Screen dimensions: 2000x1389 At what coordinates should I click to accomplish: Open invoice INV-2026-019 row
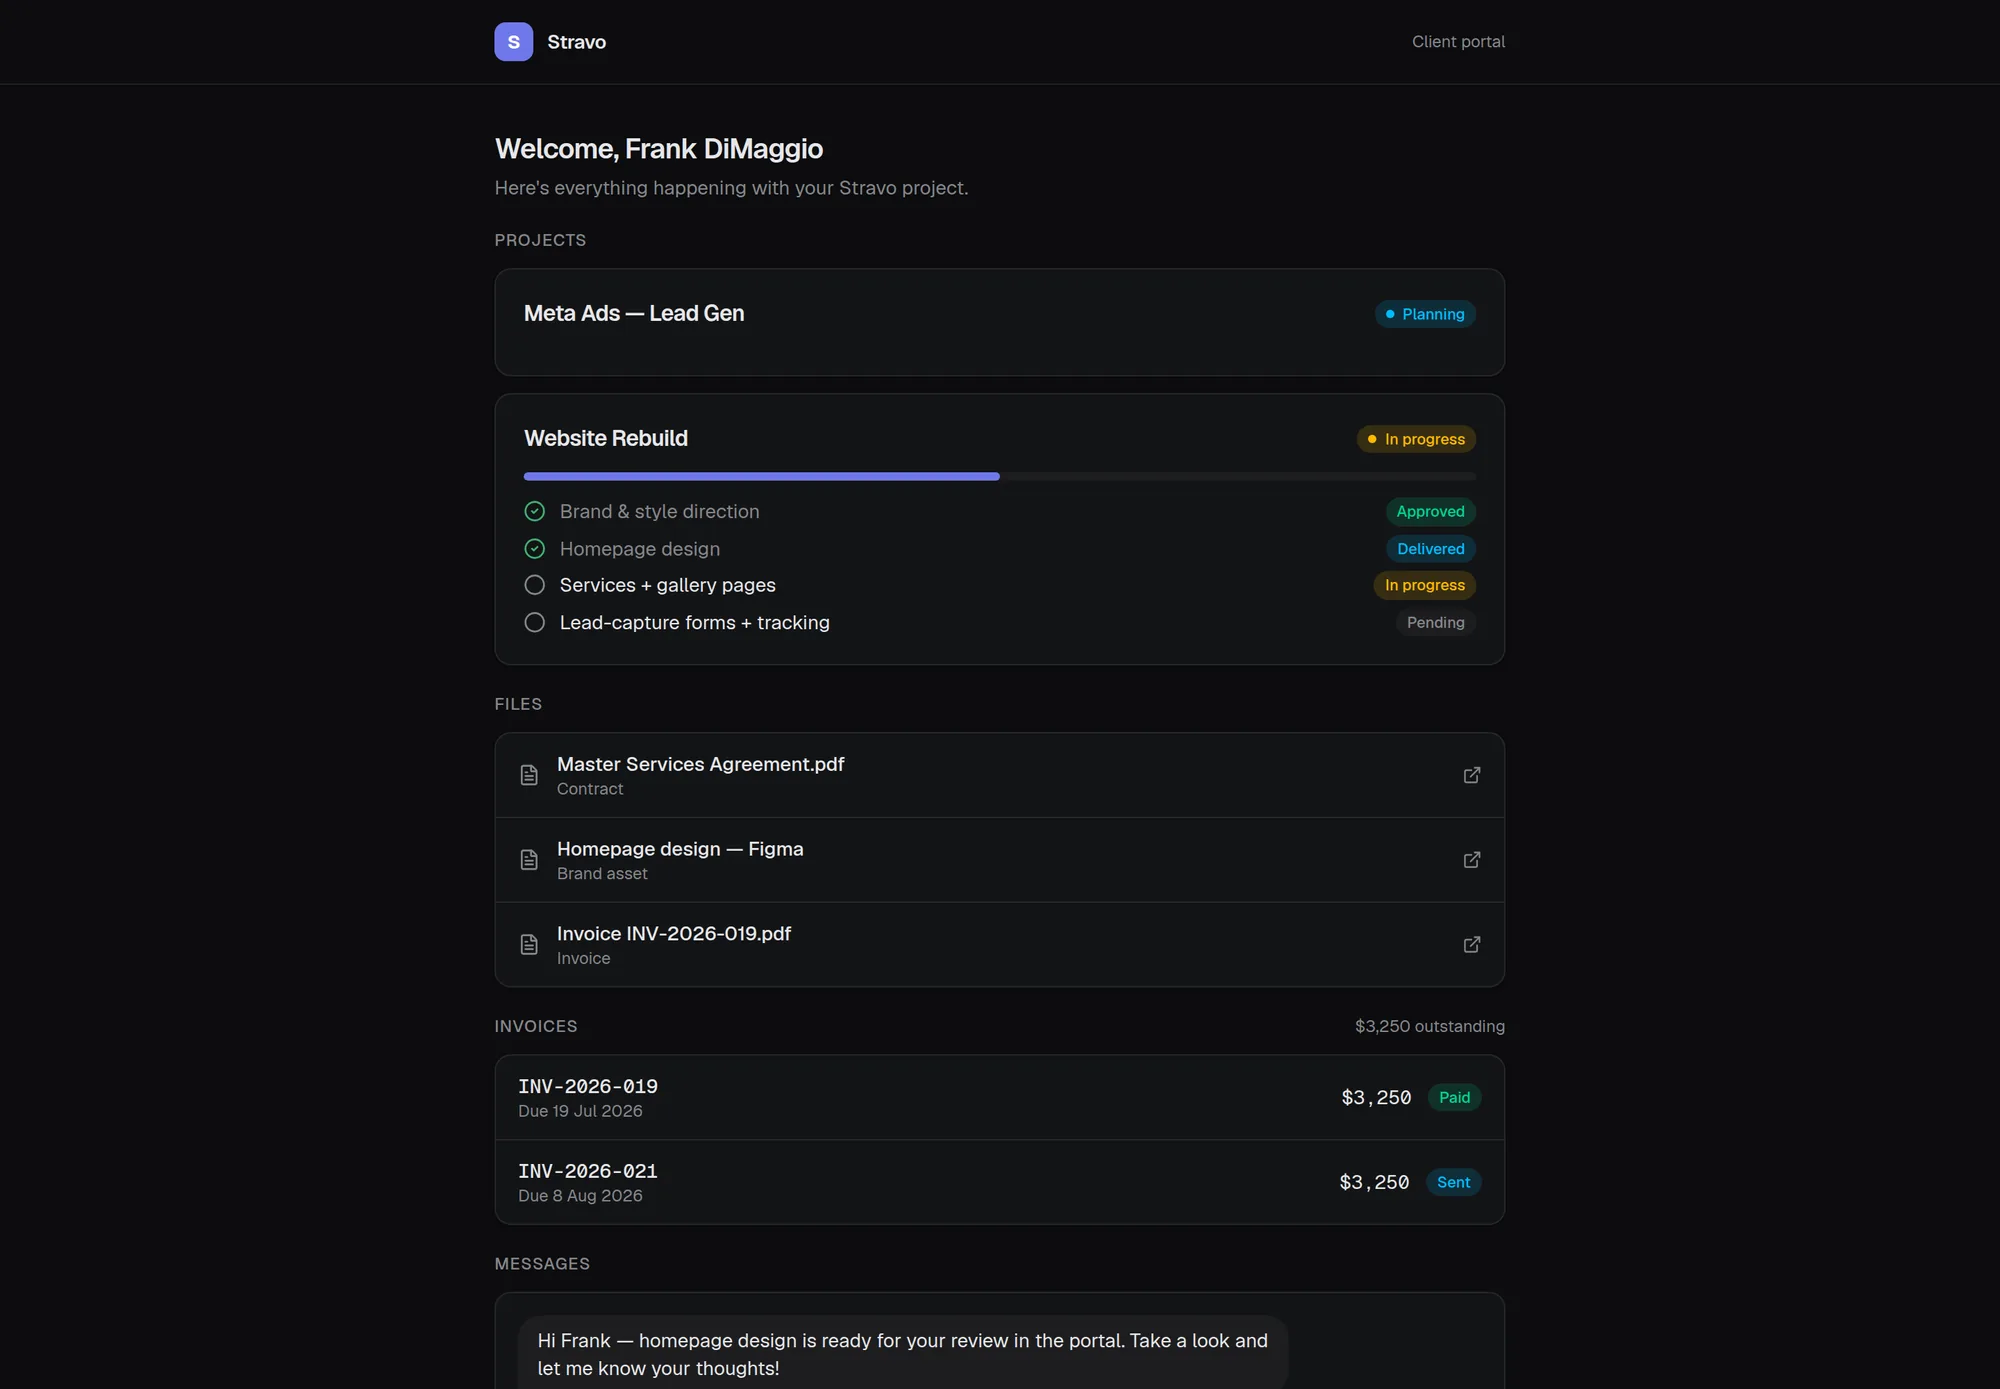[999, 1097]
